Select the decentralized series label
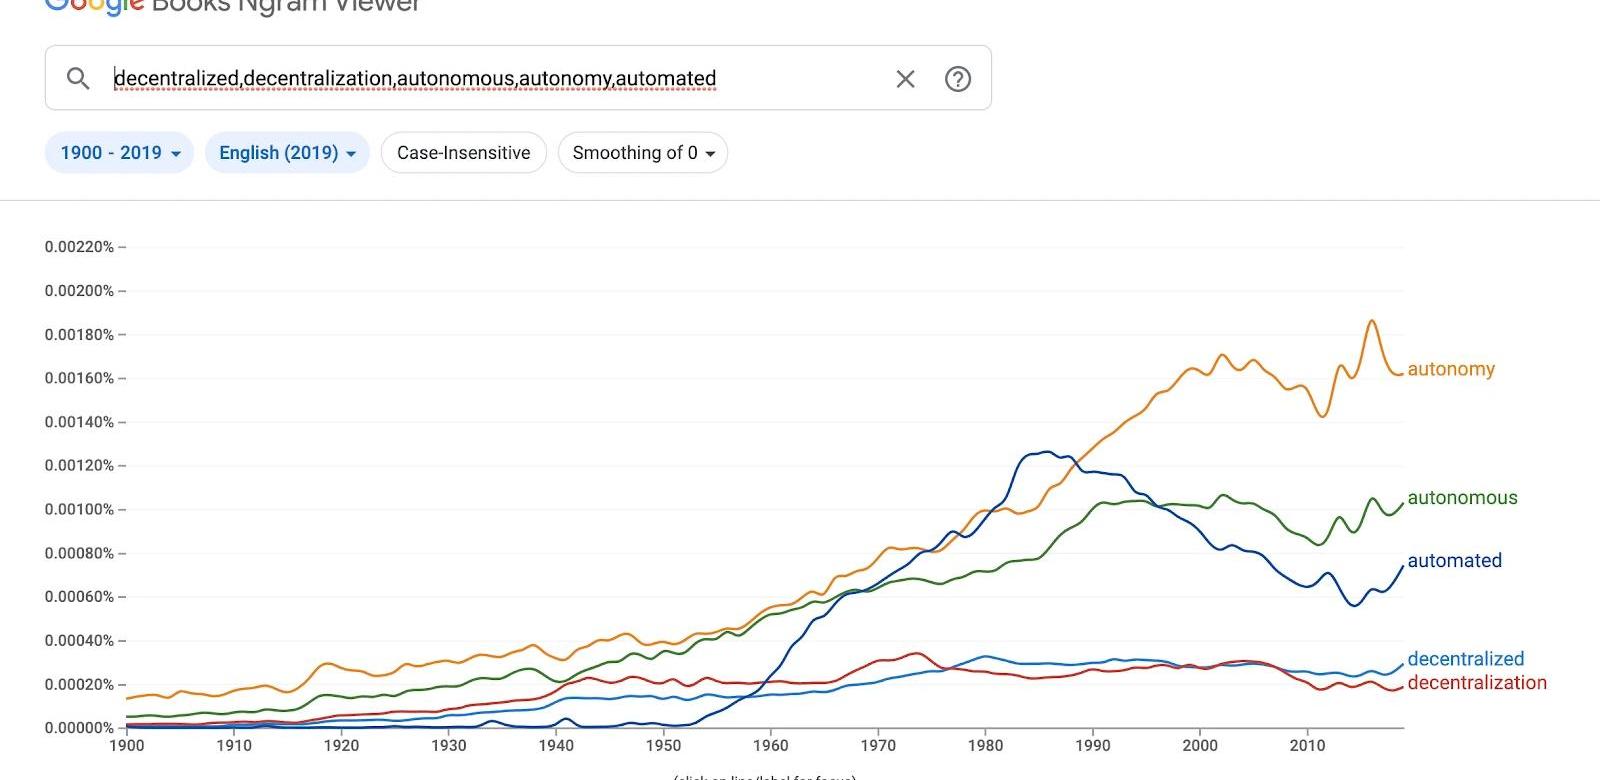 pyautogui.click(x=1465, y=659)
